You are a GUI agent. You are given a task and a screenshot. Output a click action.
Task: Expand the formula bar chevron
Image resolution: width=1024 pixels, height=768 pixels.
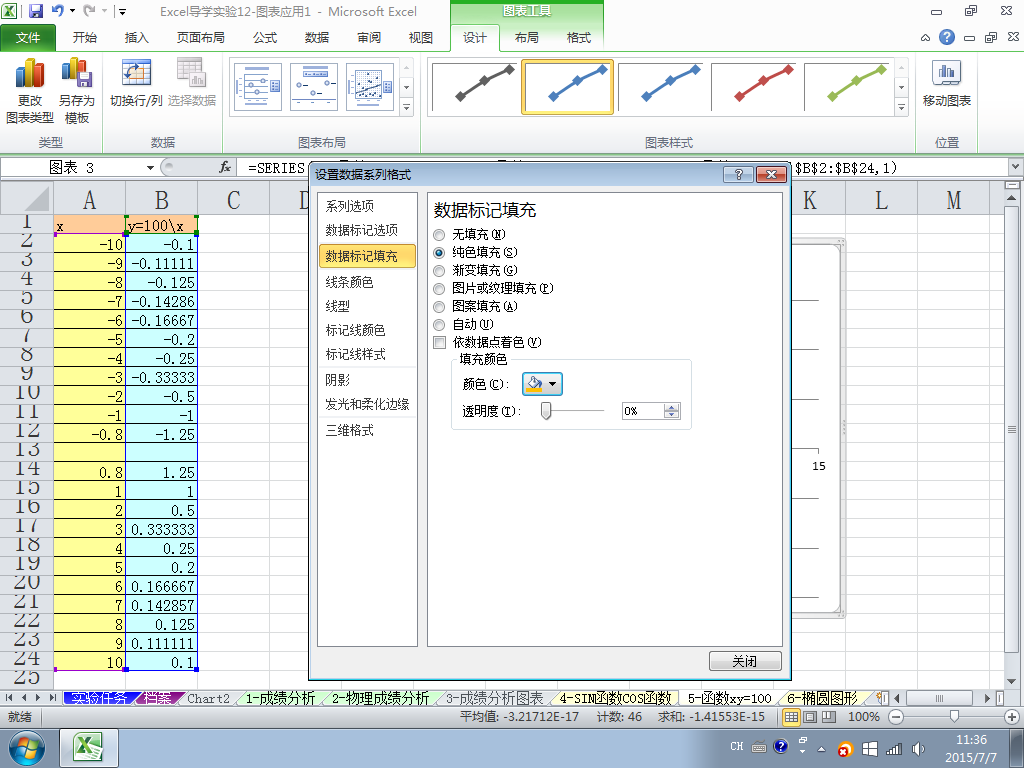coord(1016,167)
